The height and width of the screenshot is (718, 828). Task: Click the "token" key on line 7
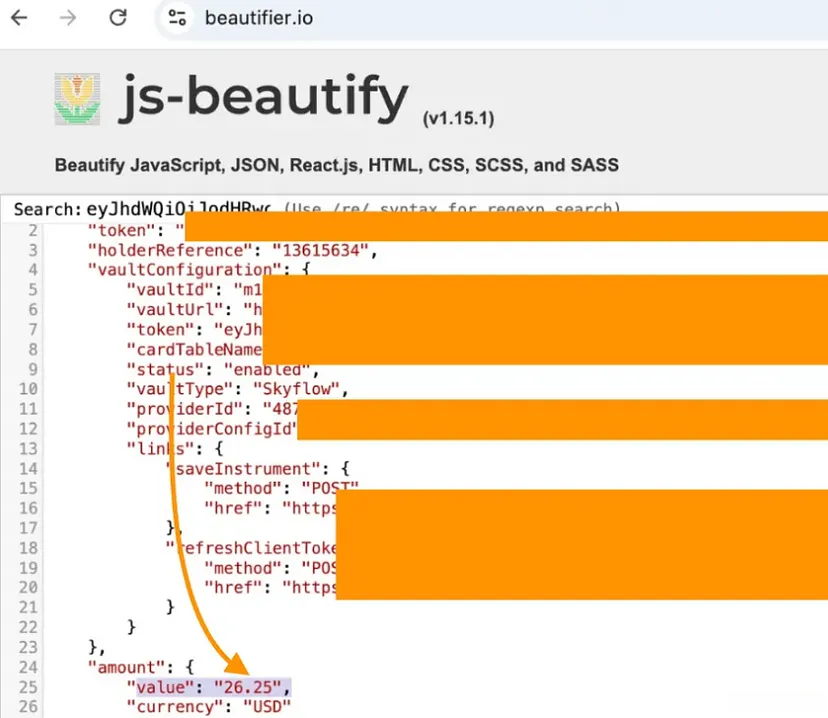tap(161, 329)
